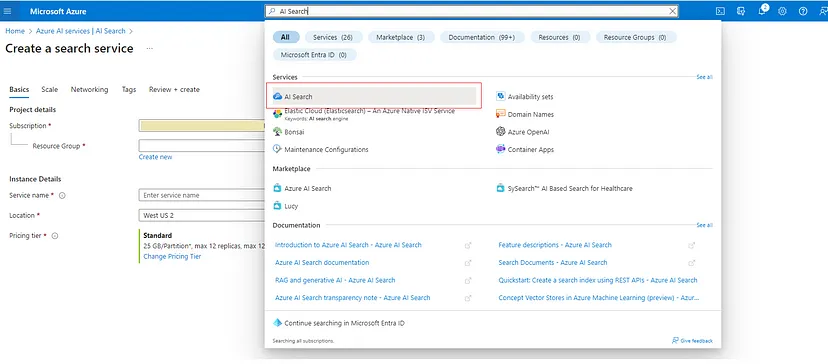The width and height of the screenshot is (828, 364).
Task: Filter results by Resource Groups (0)
Action: pos(636,38)
